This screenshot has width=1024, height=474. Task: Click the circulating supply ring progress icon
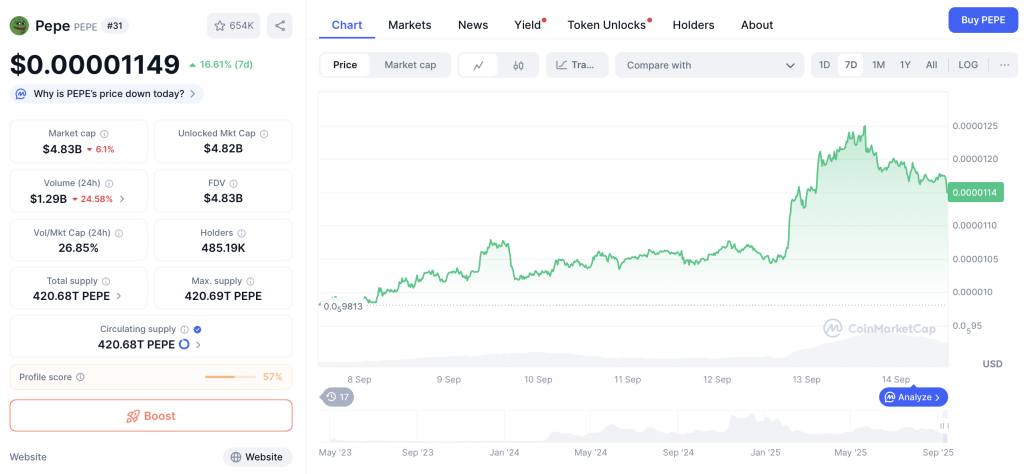[x=184, y=345]
